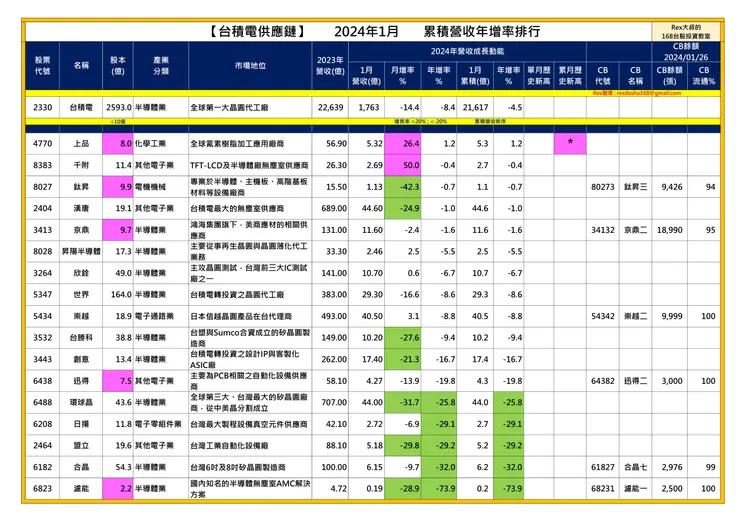
Task: Open the rexdashu168@gmail.com email address
Action: tap(648, 93)
